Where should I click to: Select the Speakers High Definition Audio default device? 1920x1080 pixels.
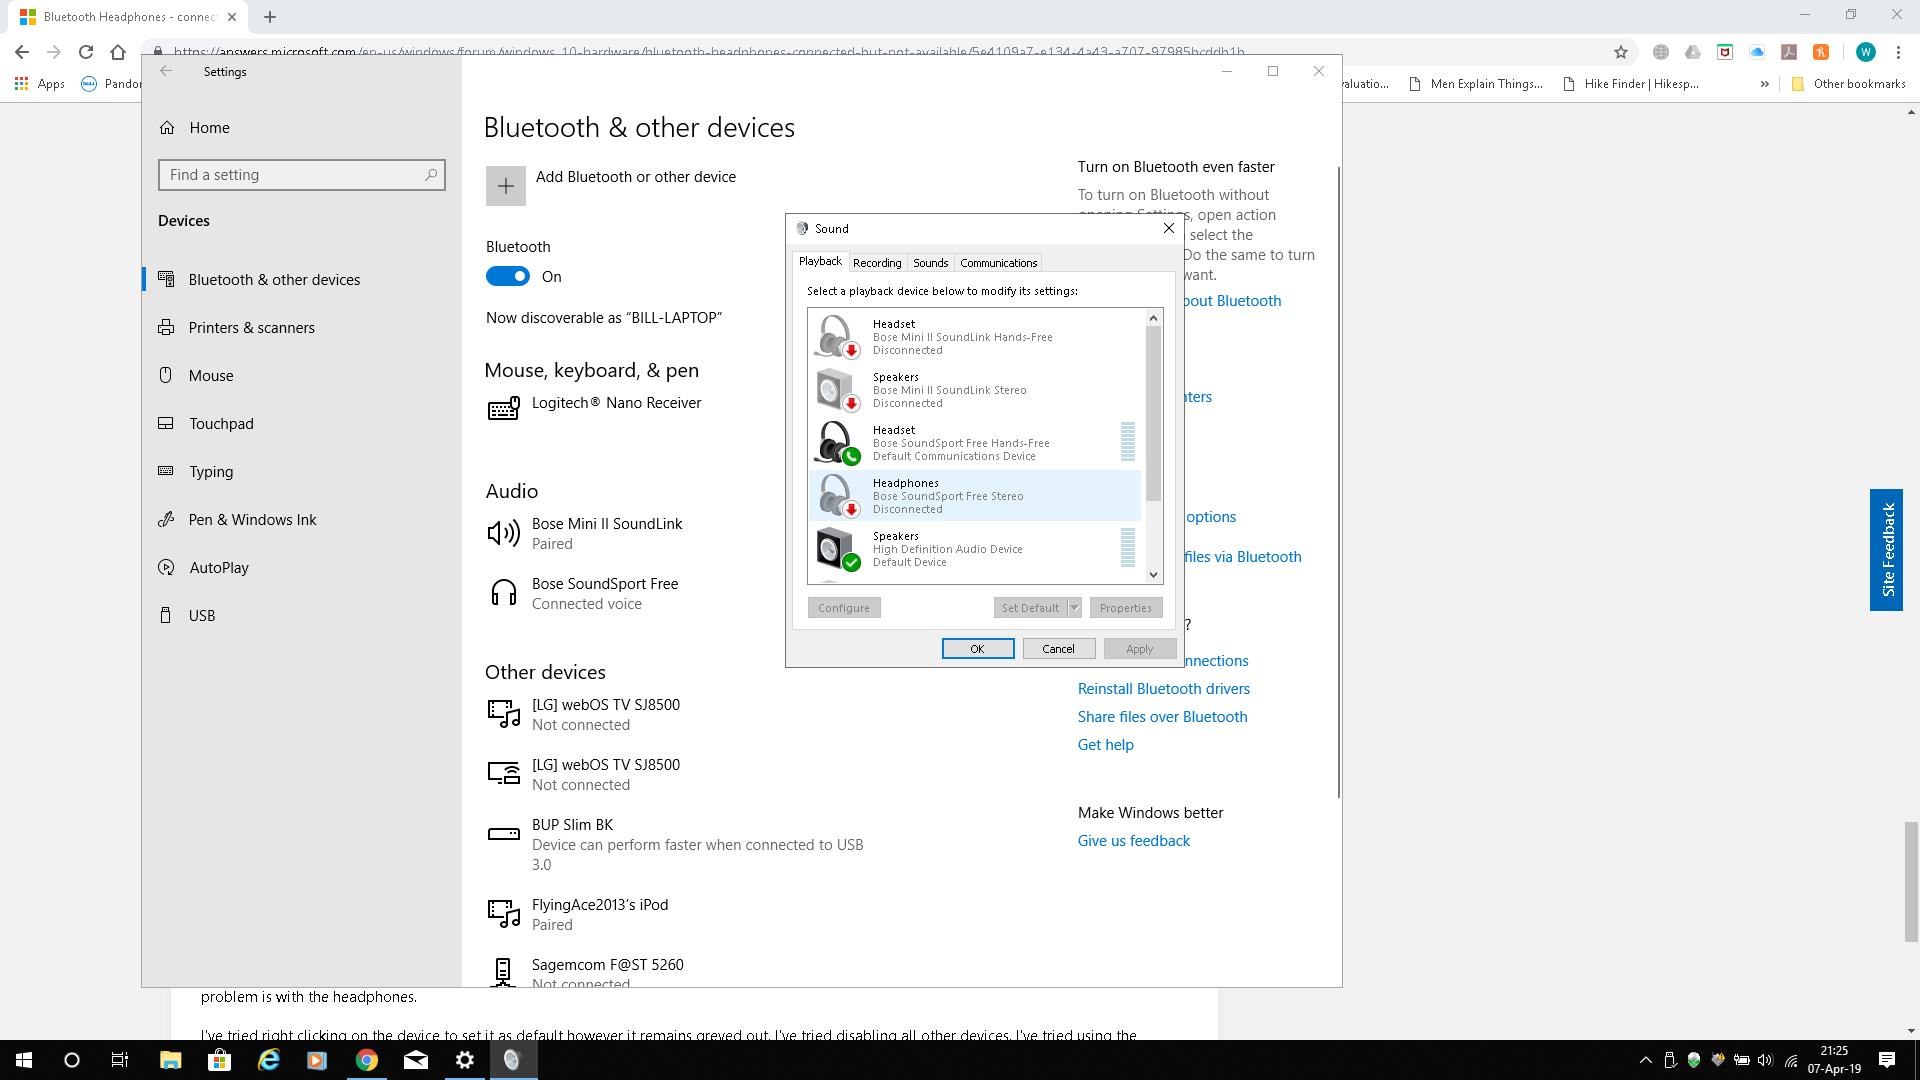point(975,549)
